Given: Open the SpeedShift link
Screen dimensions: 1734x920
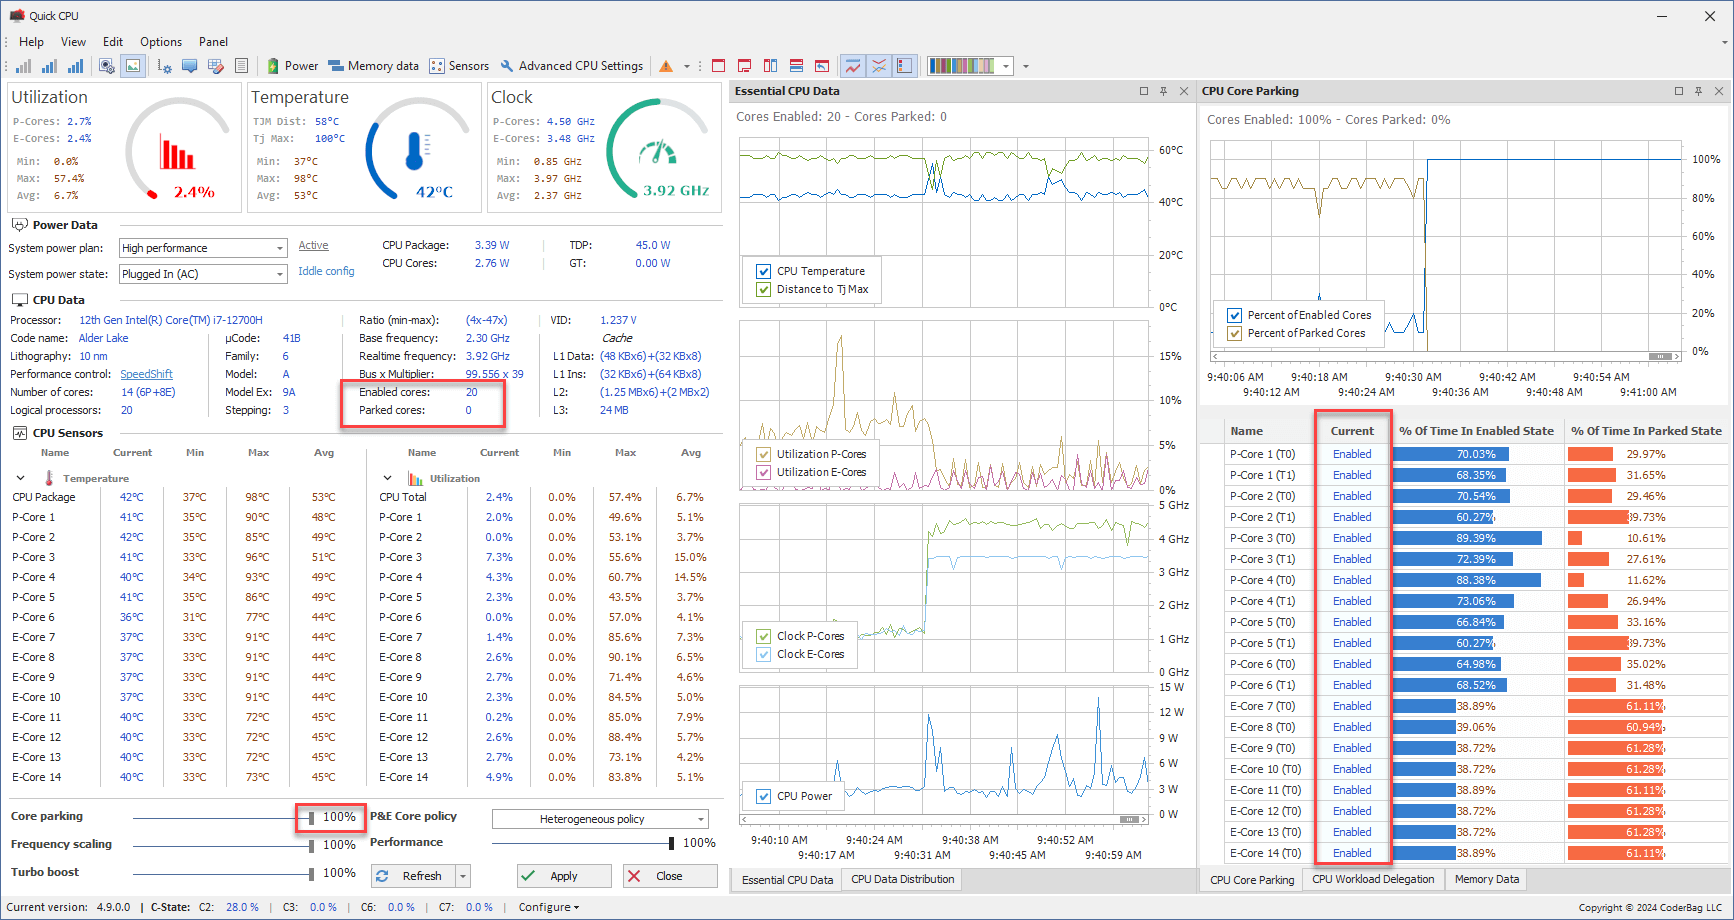Looking at the screenshot, I should (x=146, y=374).
